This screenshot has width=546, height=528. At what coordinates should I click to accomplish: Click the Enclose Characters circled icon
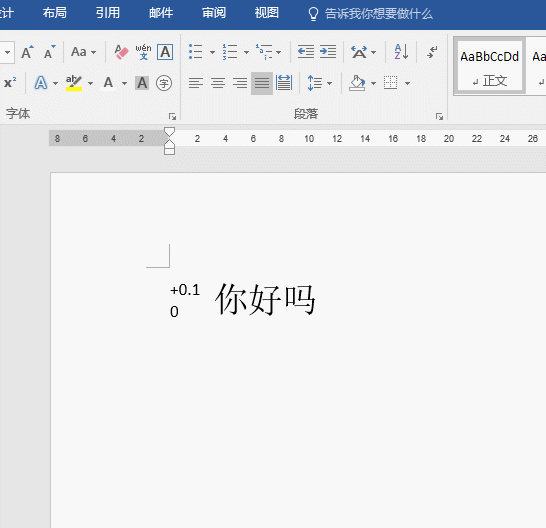(x=164, y=83)
